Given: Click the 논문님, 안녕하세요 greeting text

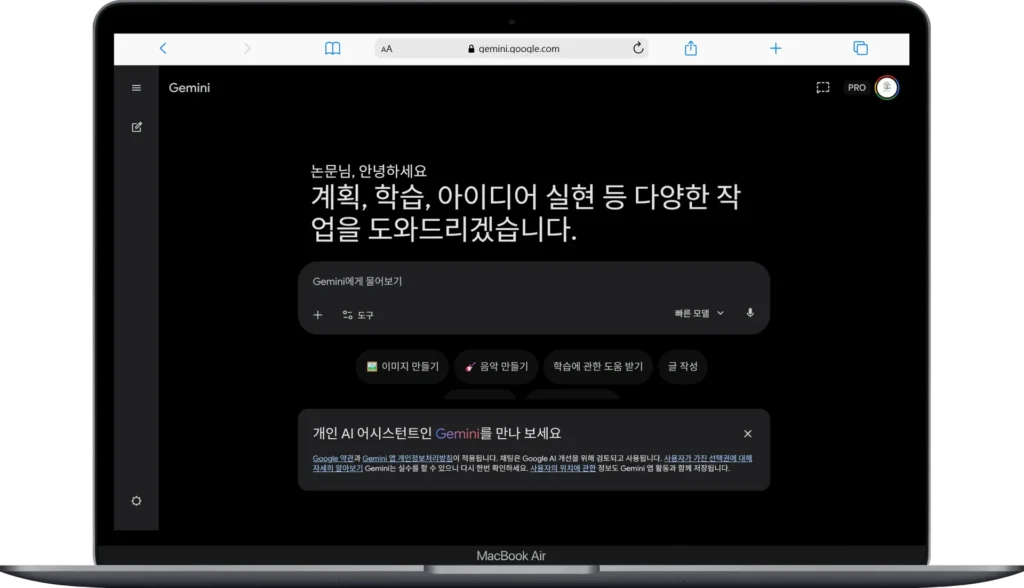Looking at the screenshot, I should coord(368,171).
